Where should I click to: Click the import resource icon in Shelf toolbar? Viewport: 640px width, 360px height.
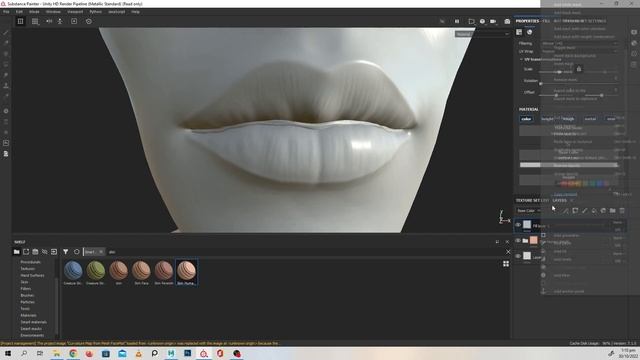tap(54, 252)
